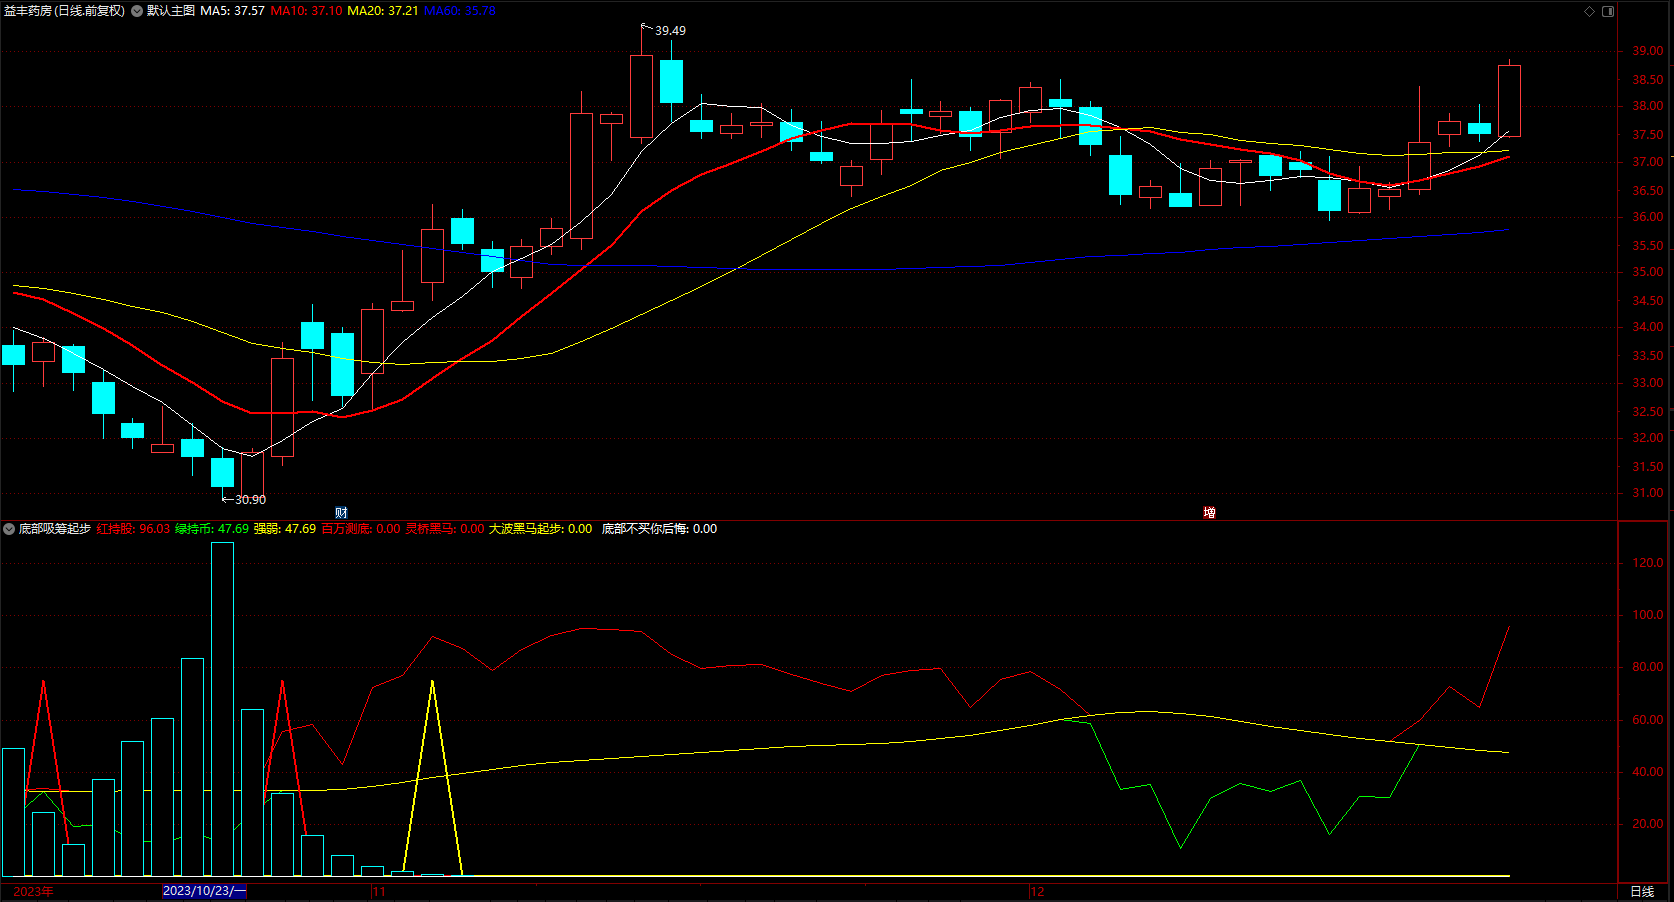
Task: Select the blue MA60 moving average label
Action: point(460,11)
